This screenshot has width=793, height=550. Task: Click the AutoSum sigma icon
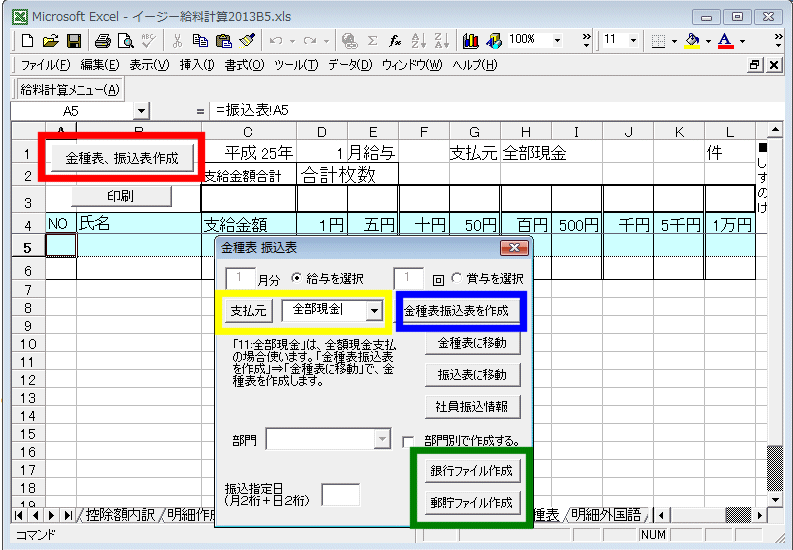pos(372,41)
